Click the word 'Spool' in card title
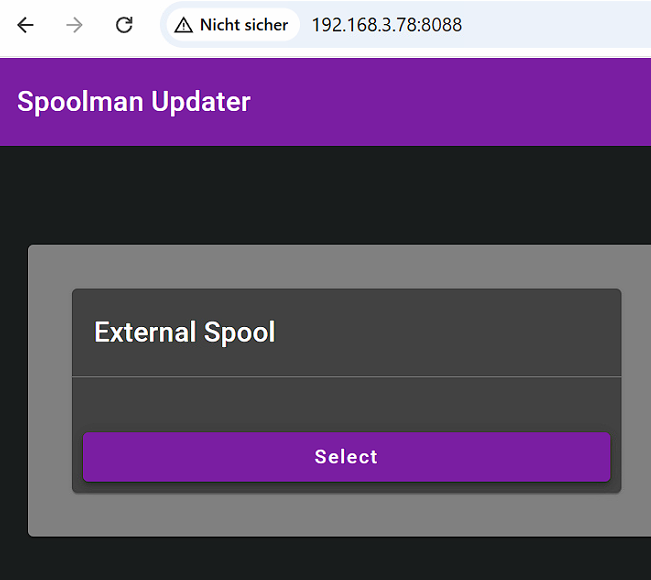The image size is (651, 580). tap(240, 332)
